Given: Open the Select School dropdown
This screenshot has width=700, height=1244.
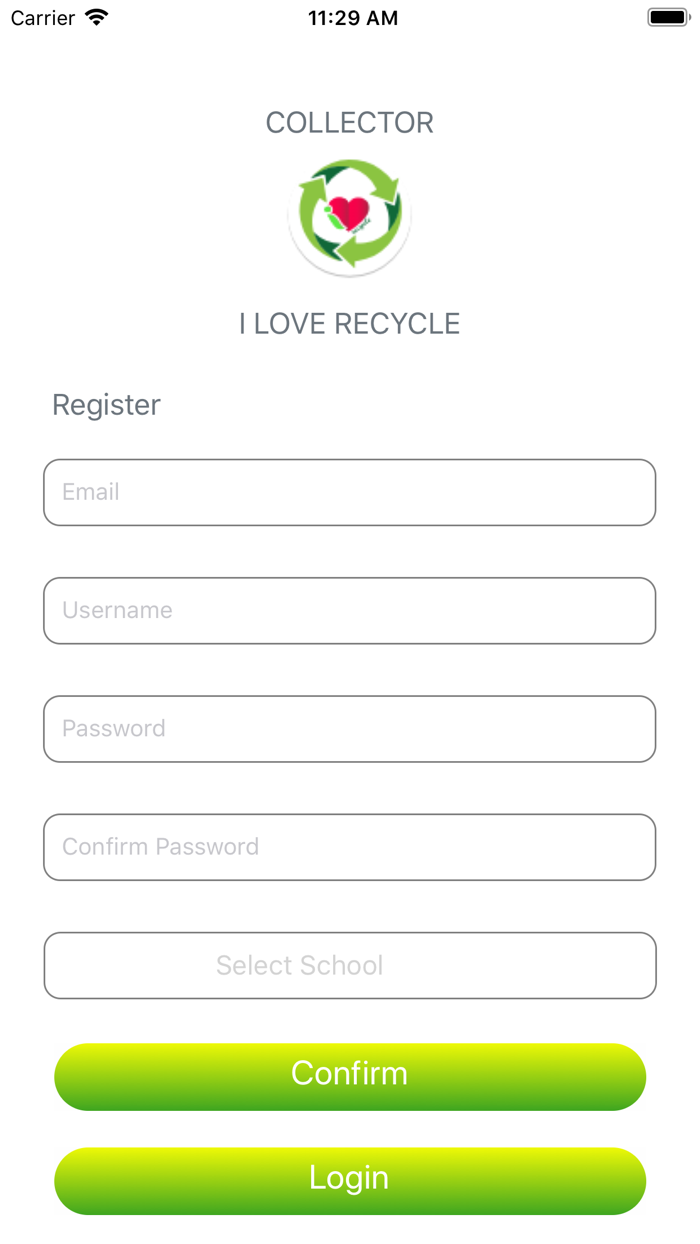Looking at the screenshot, I should (x=349, y=965).
